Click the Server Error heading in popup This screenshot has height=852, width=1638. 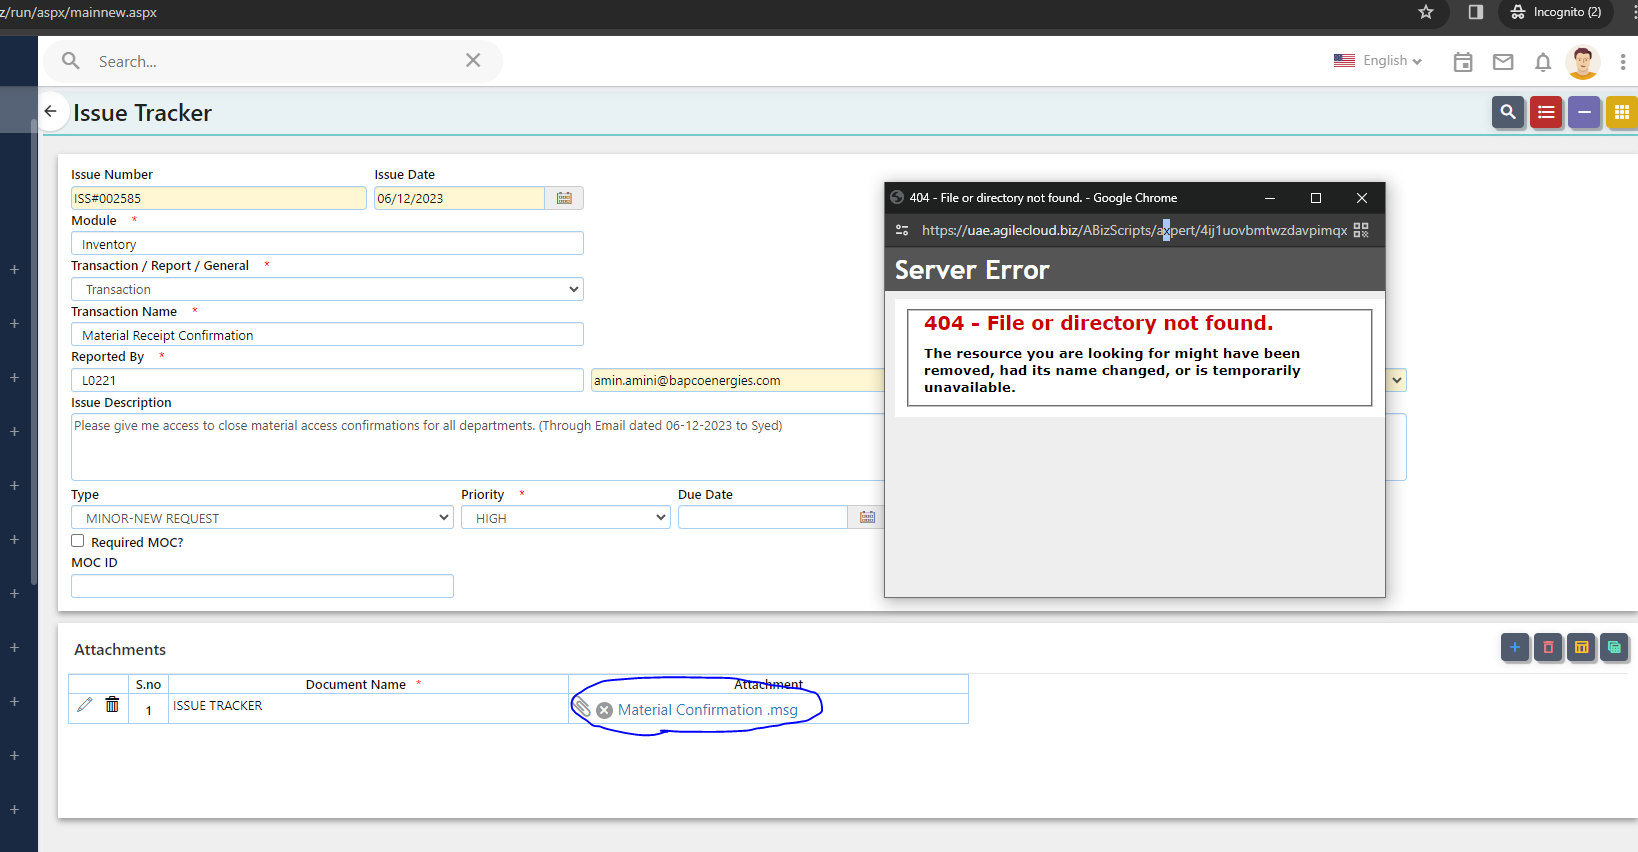(972, 270)
